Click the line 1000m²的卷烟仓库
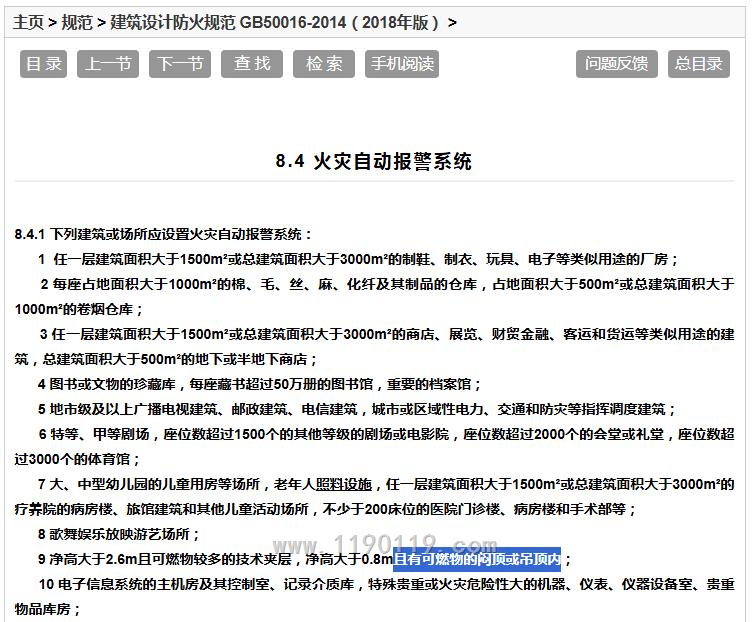This screenshot has width=753, height=622. 79,309
